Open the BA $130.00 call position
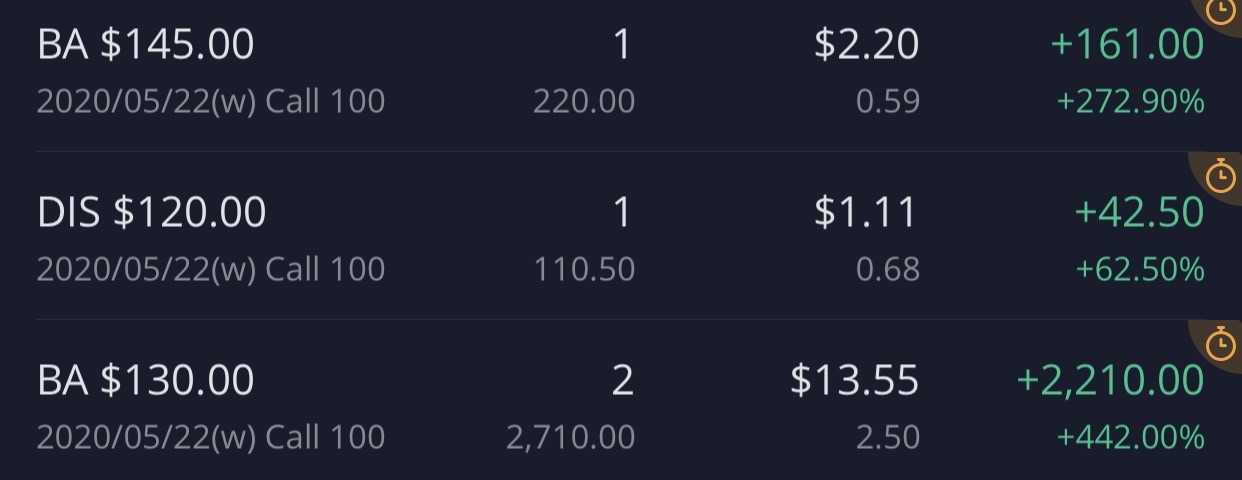Viewport: 1242px width, 480px height. (621, 404)
